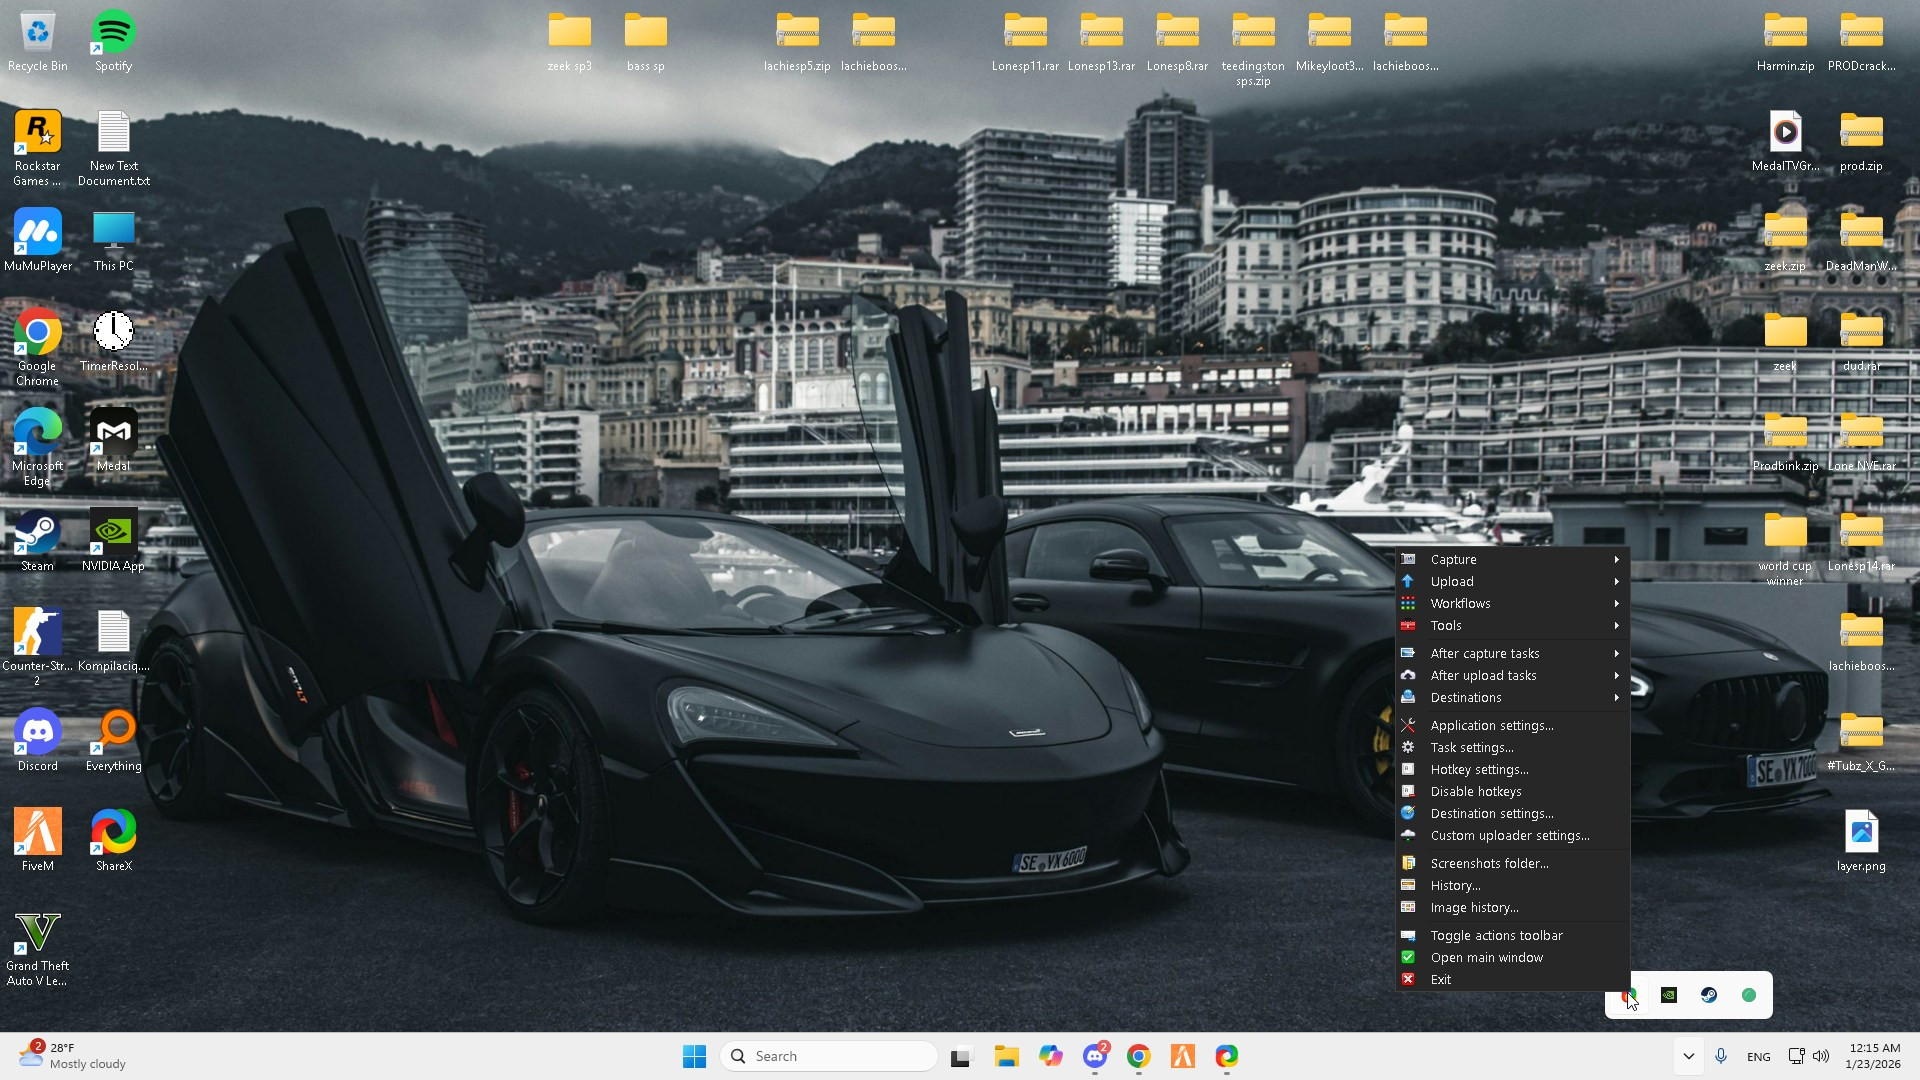Open the ShareX desktop icon
Screen dimensions: 1920x1080
coord(113,833)
